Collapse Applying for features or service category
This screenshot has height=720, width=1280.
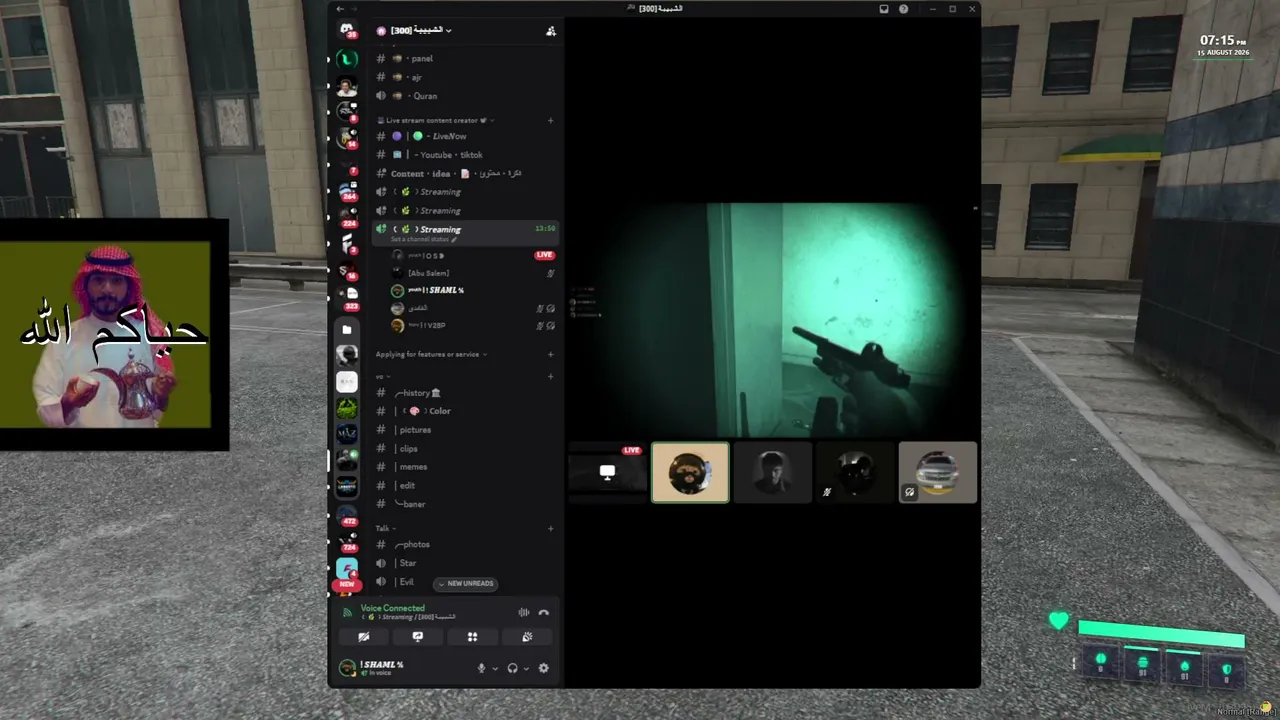431,354
